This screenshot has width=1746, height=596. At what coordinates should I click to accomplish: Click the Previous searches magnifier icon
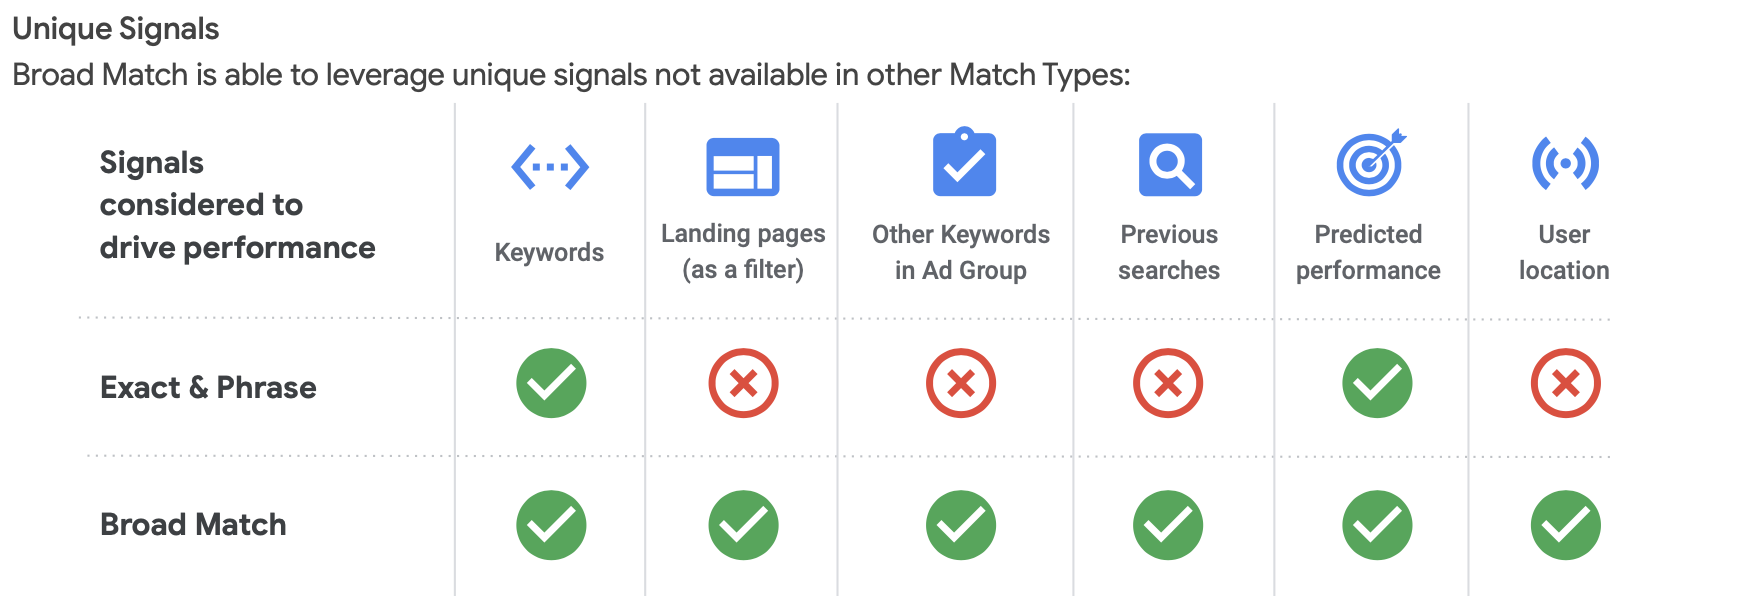point(1170,165)
